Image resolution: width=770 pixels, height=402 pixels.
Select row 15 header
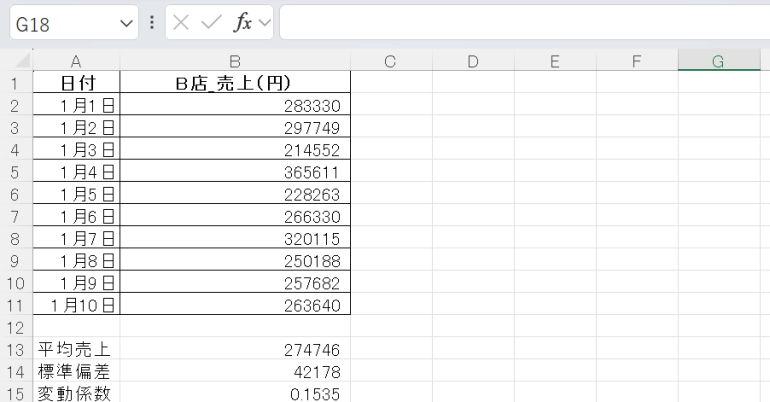(16, 394)
